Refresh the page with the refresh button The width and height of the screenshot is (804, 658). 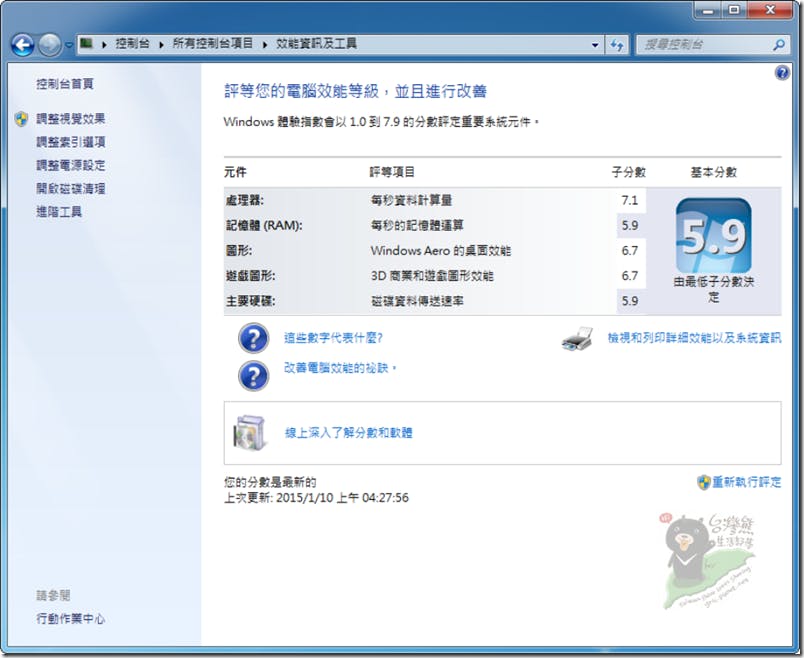[x=616, y=45]
